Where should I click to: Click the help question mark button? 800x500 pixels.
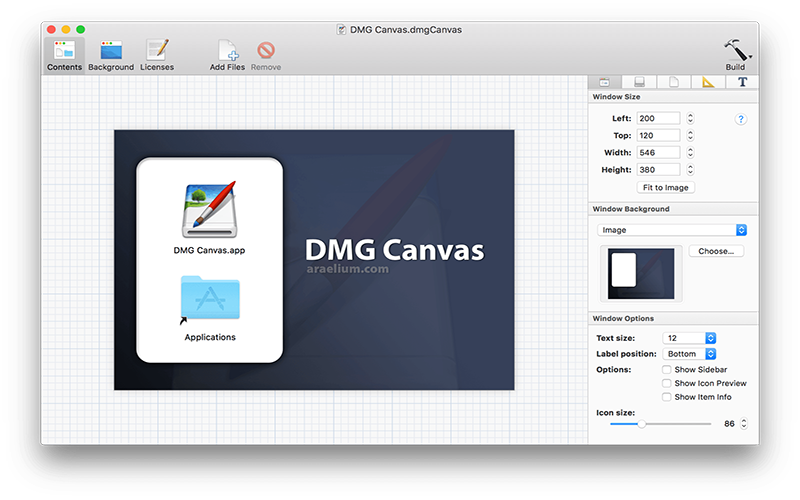[x=741, y=119]
